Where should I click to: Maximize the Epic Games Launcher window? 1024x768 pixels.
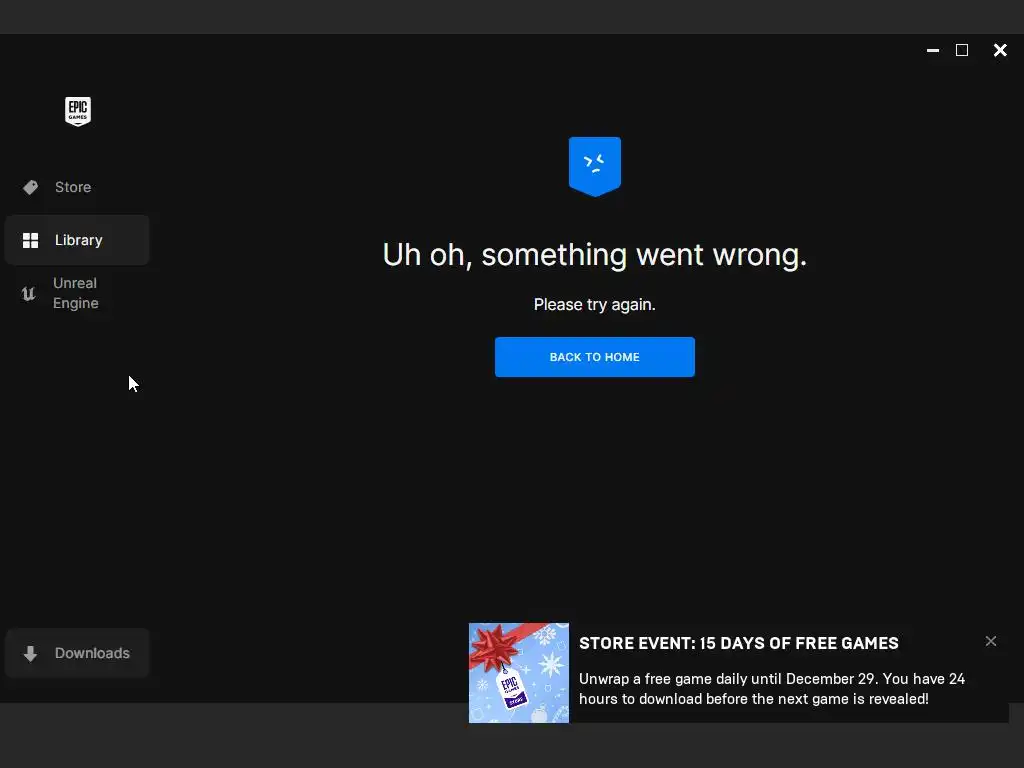coord(962,50)
